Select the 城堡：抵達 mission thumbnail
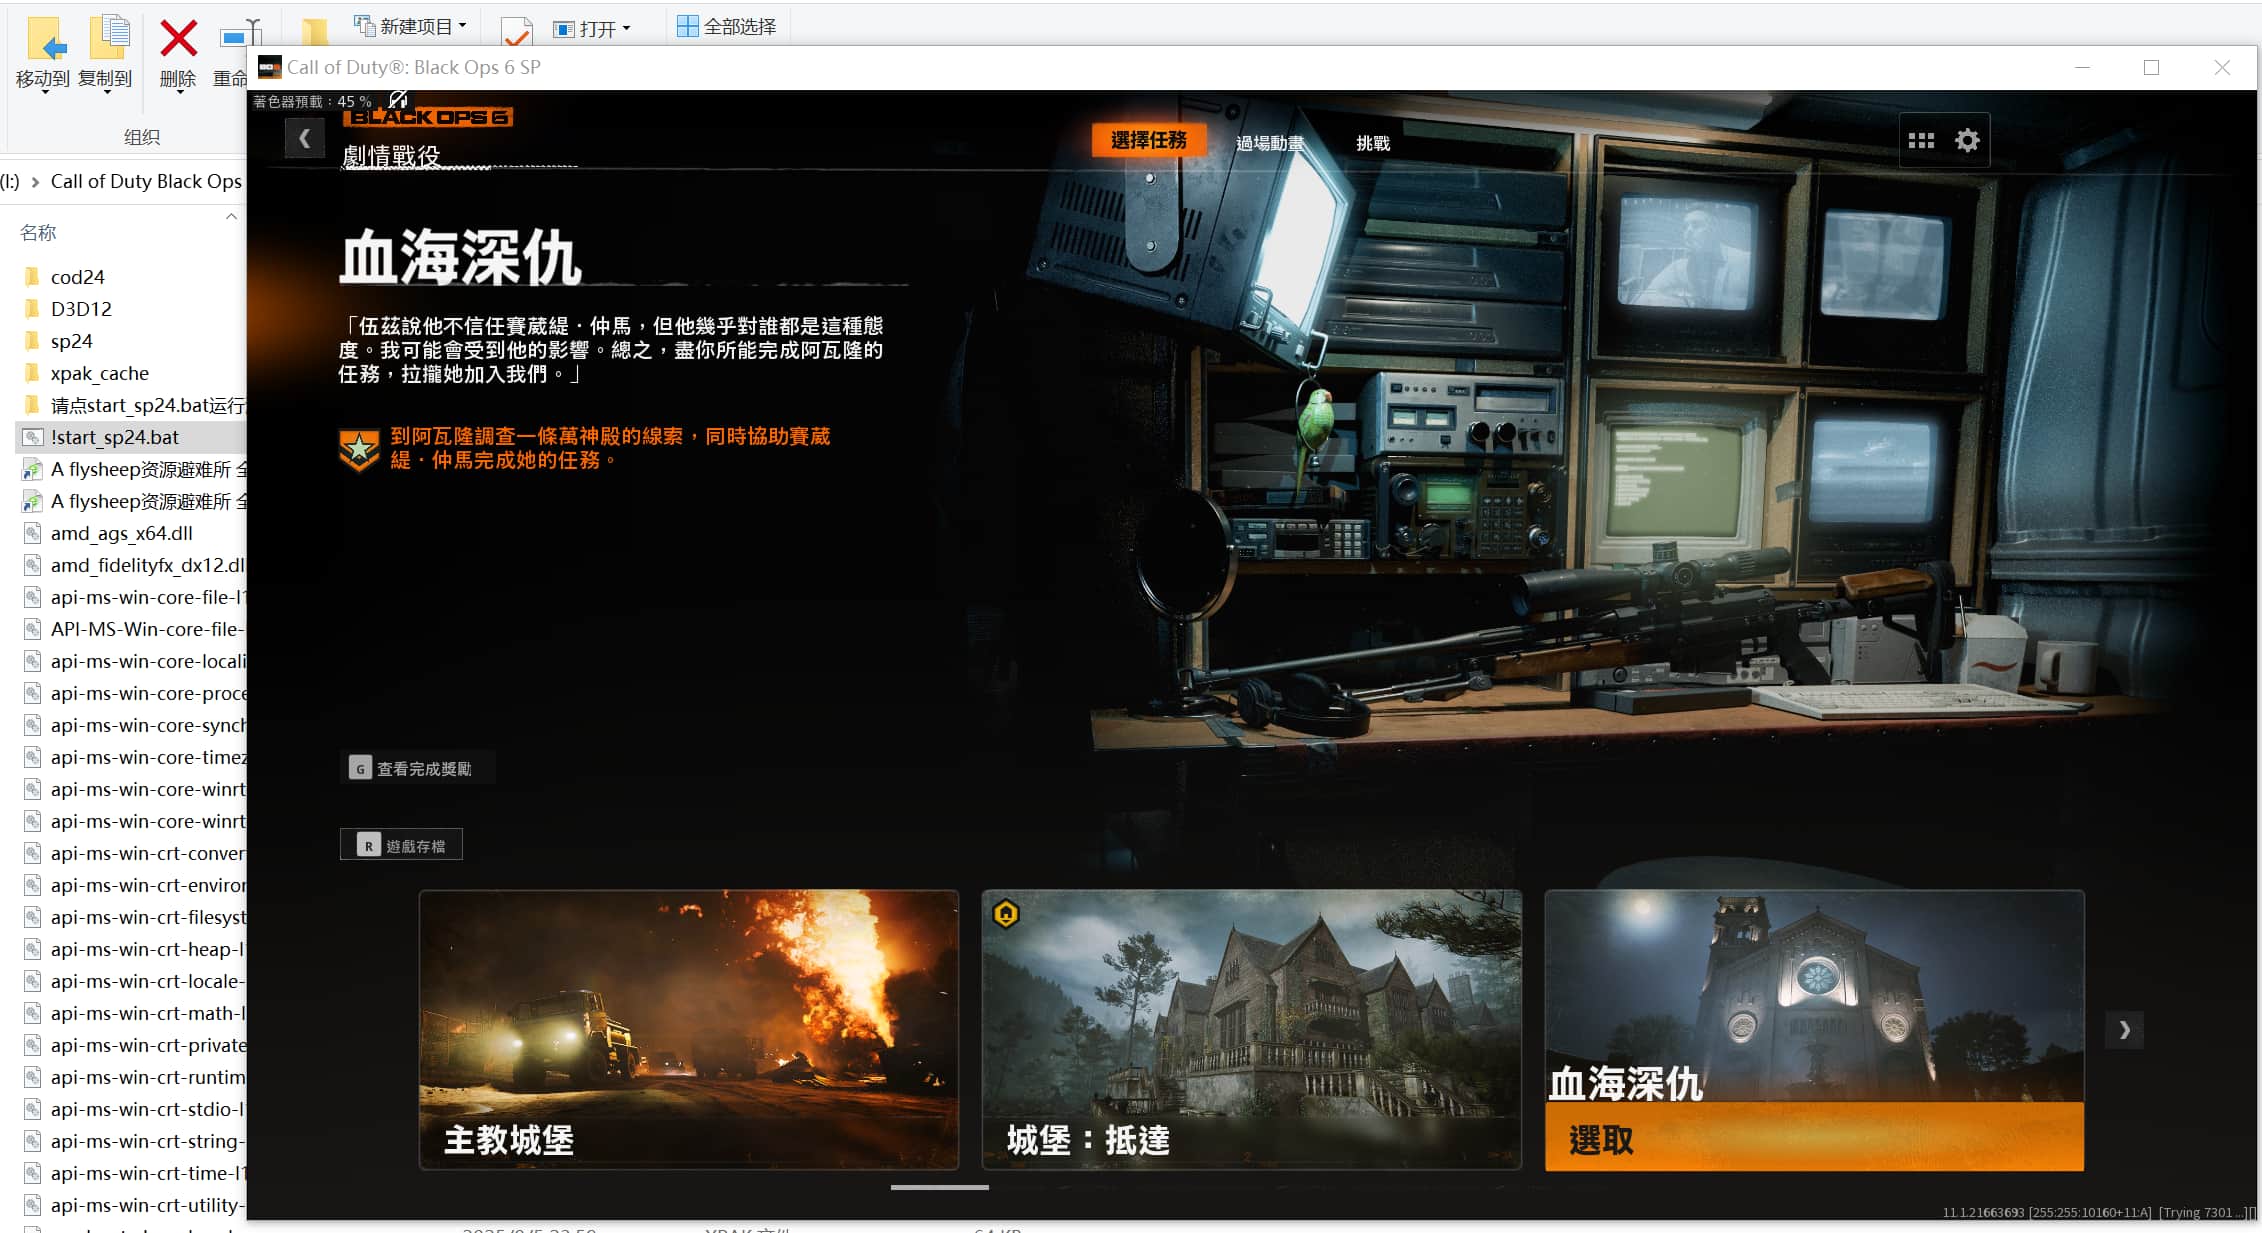Viewport: 2262px width, 1233px height. coord(1250,1028)
